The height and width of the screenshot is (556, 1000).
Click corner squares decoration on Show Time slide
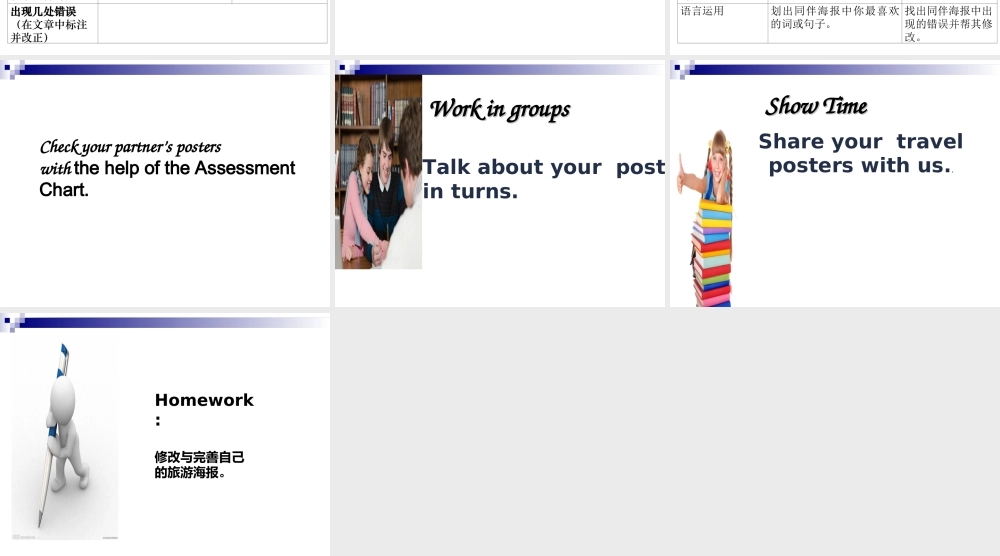point(683,69)
